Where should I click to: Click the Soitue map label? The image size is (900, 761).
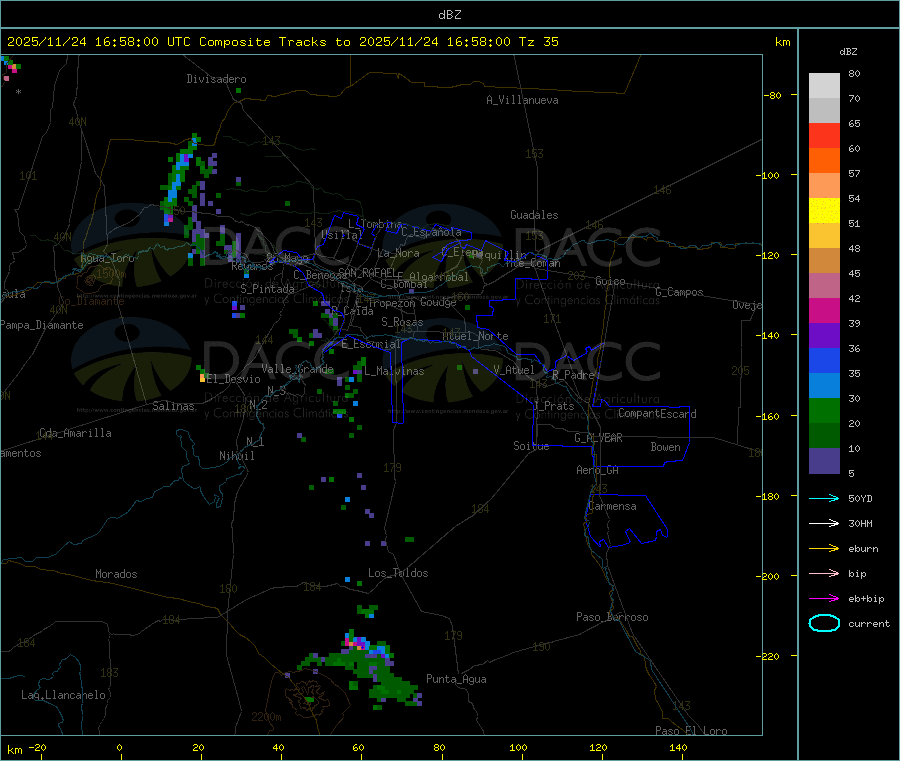531,446
